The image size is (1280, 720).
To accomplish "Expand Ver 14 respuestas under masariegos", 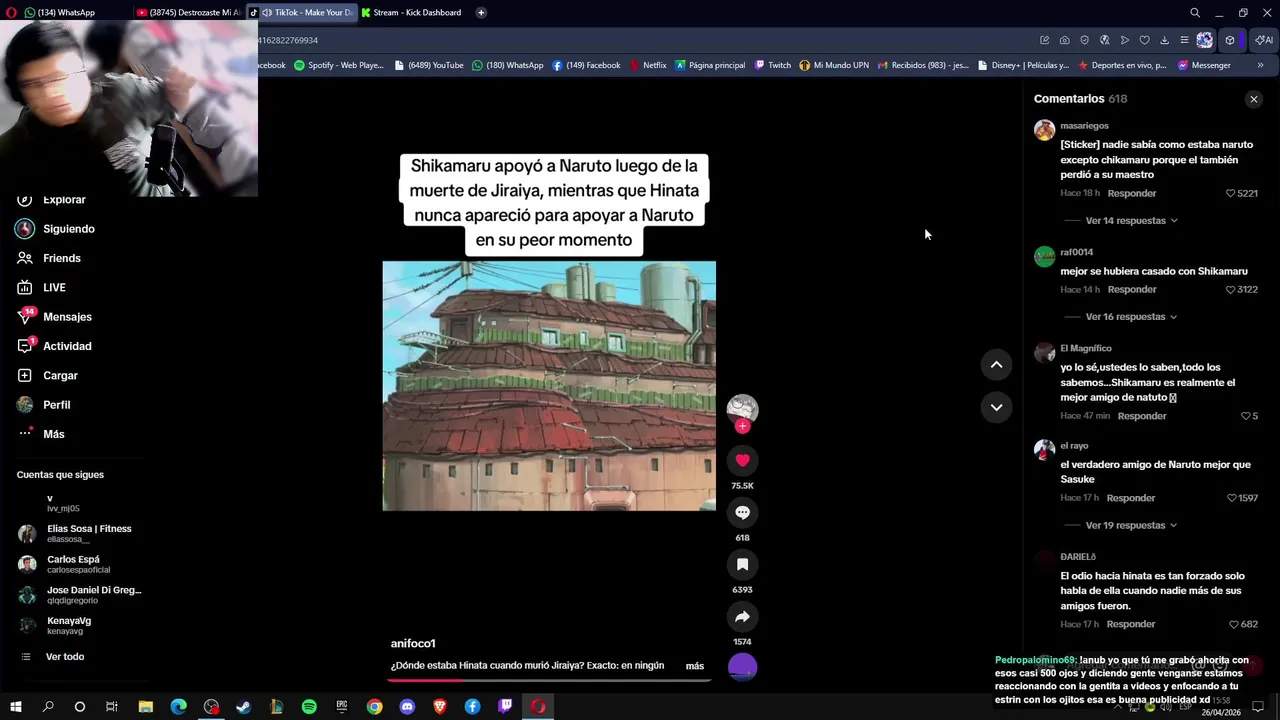I will pyautogui.click(x=1131, y=220).
